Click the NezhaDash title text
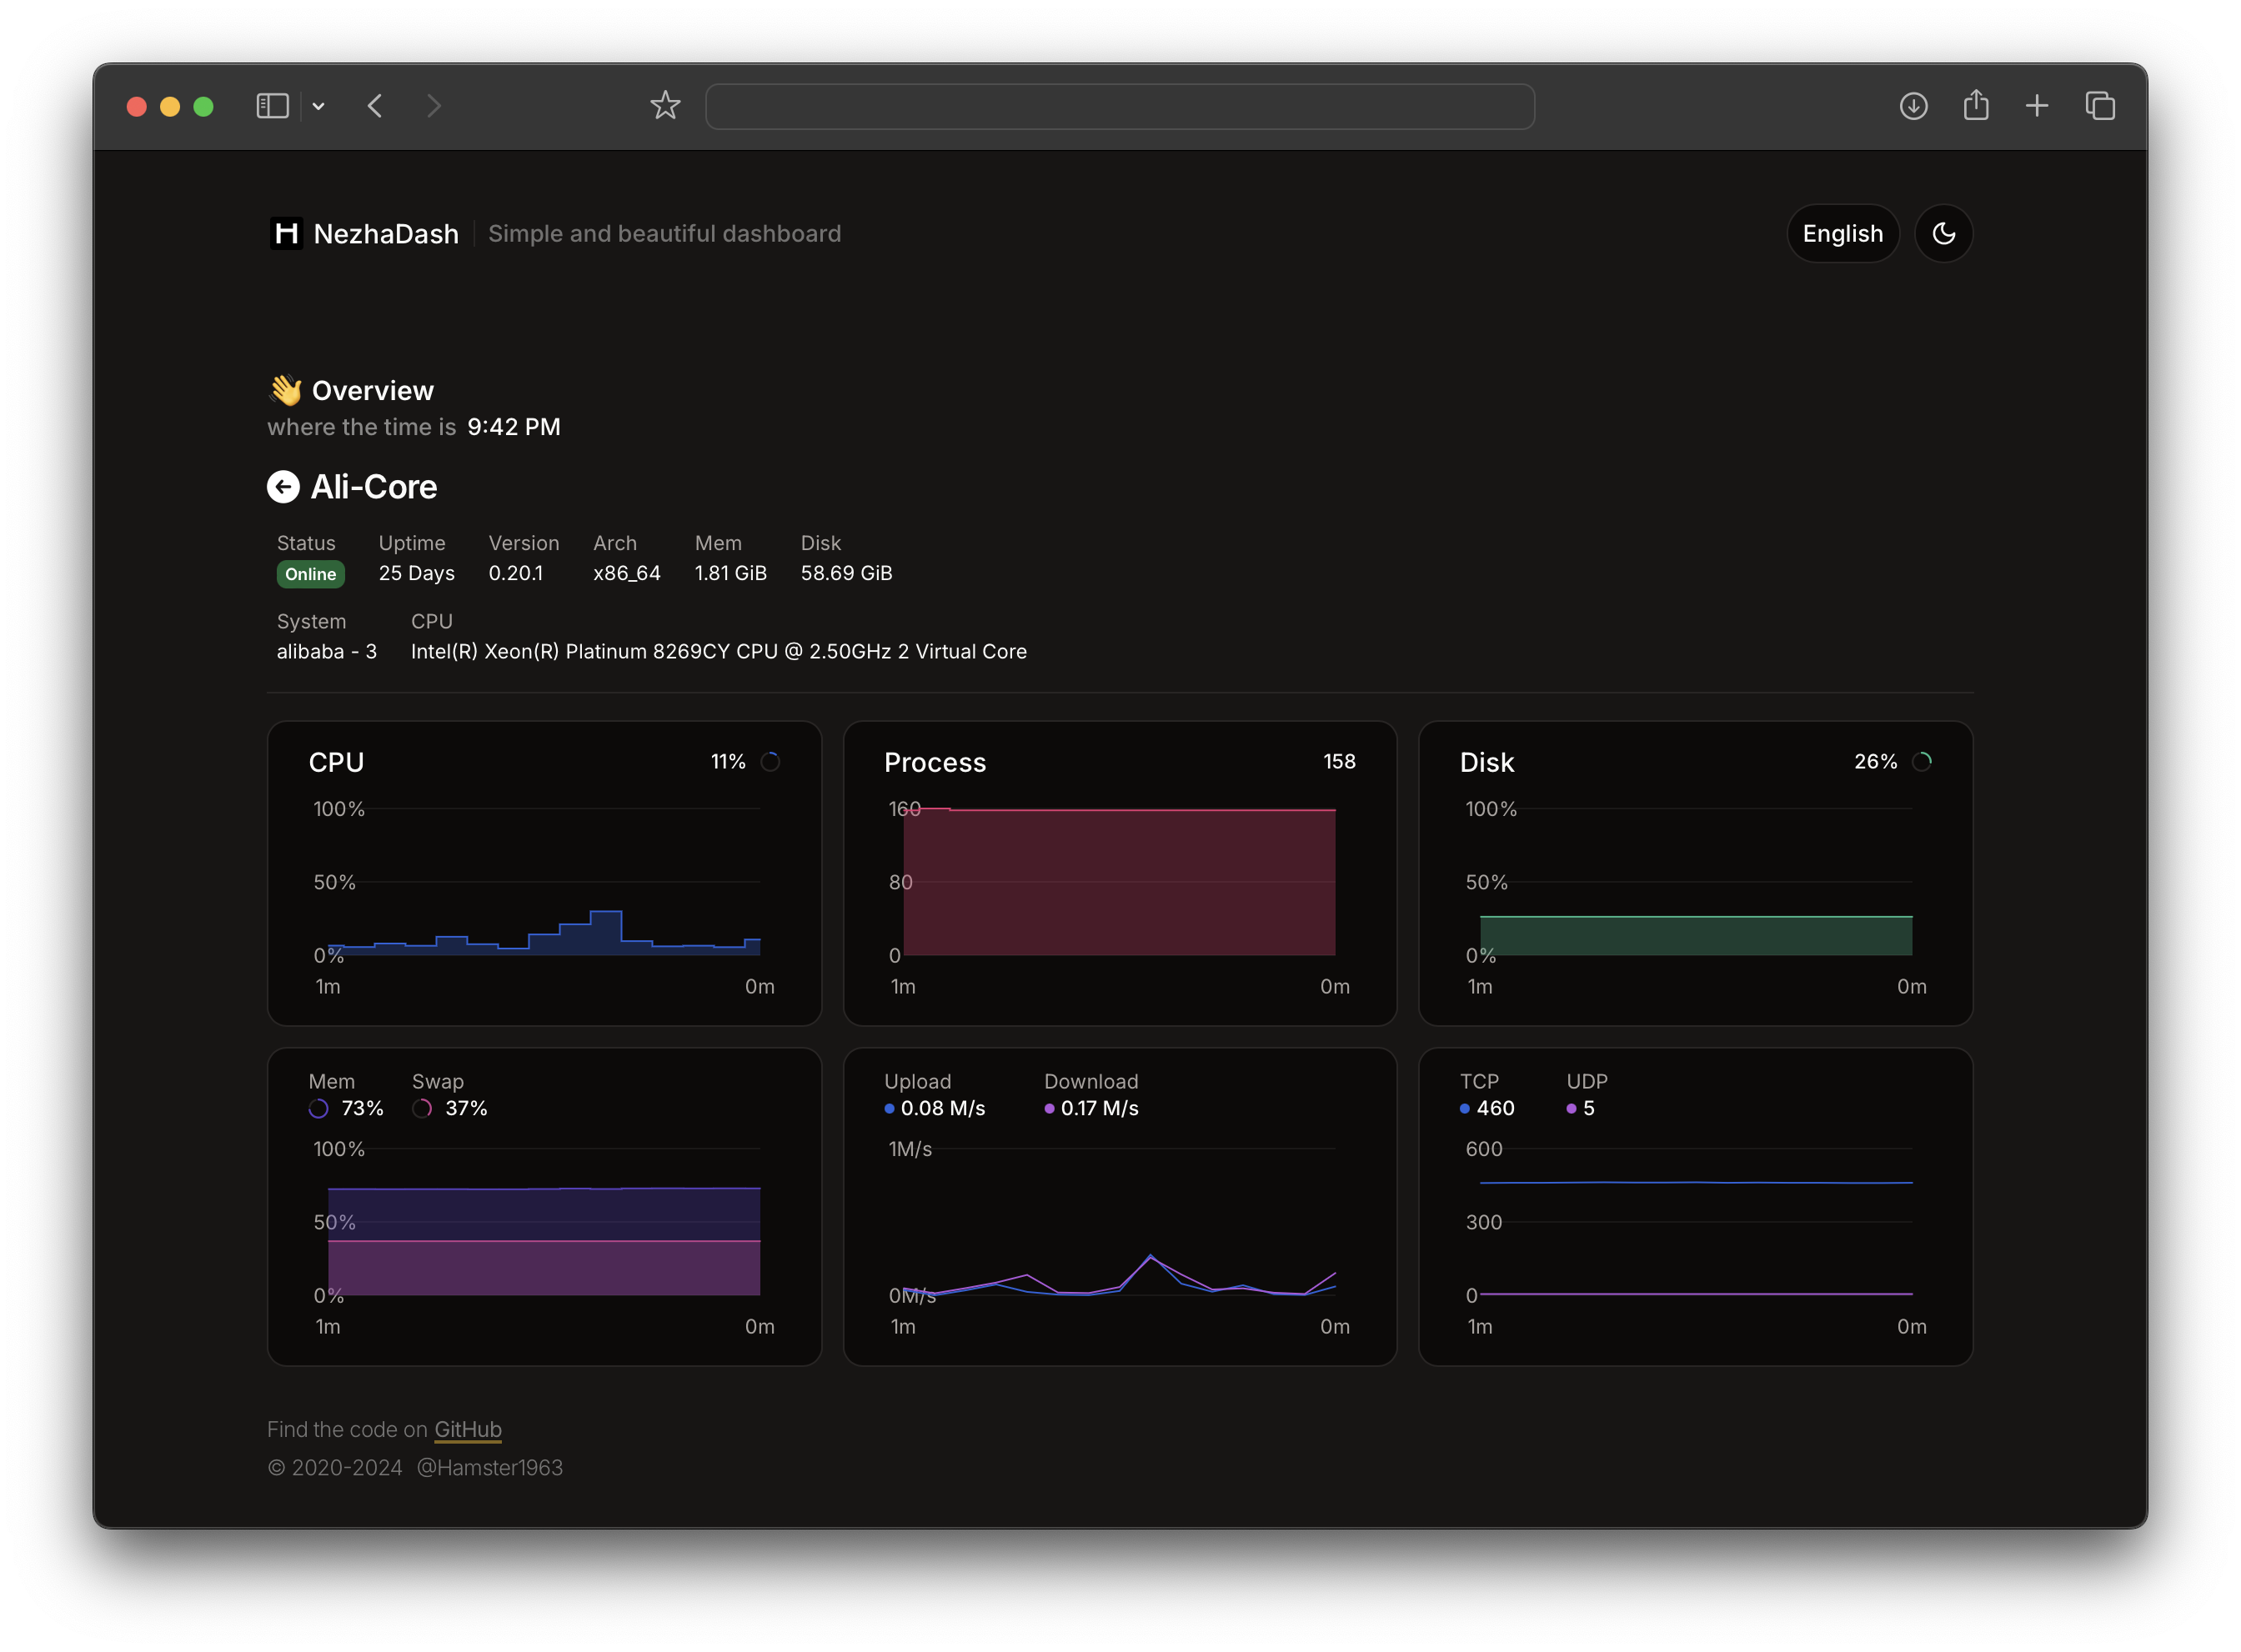Screen dimensions: 2241x1652 386,234
